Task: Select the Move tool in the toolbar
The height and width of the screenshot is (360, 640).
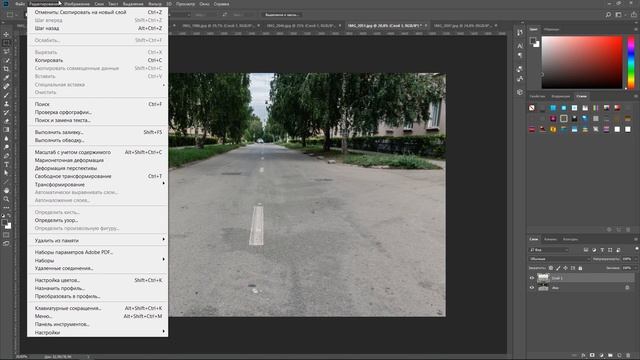Action: point(6,34)
